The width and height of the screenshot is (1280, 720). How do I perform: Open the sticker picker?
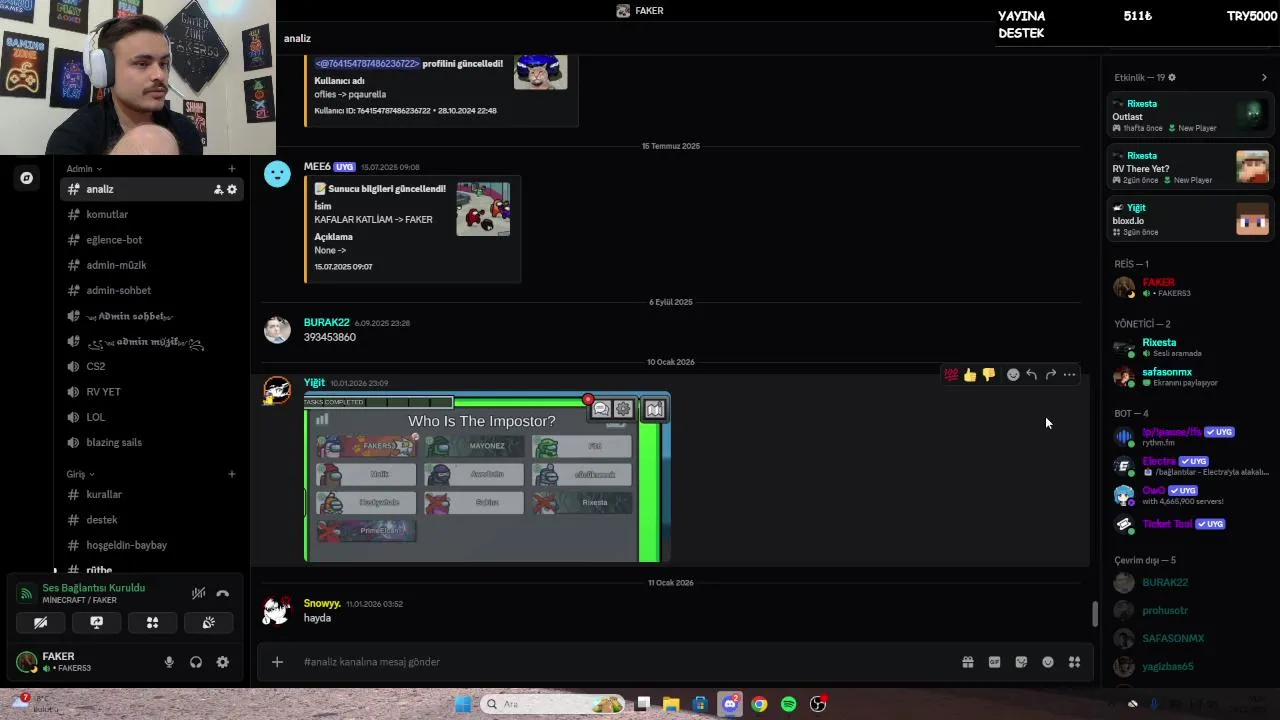pos(1021,662)
